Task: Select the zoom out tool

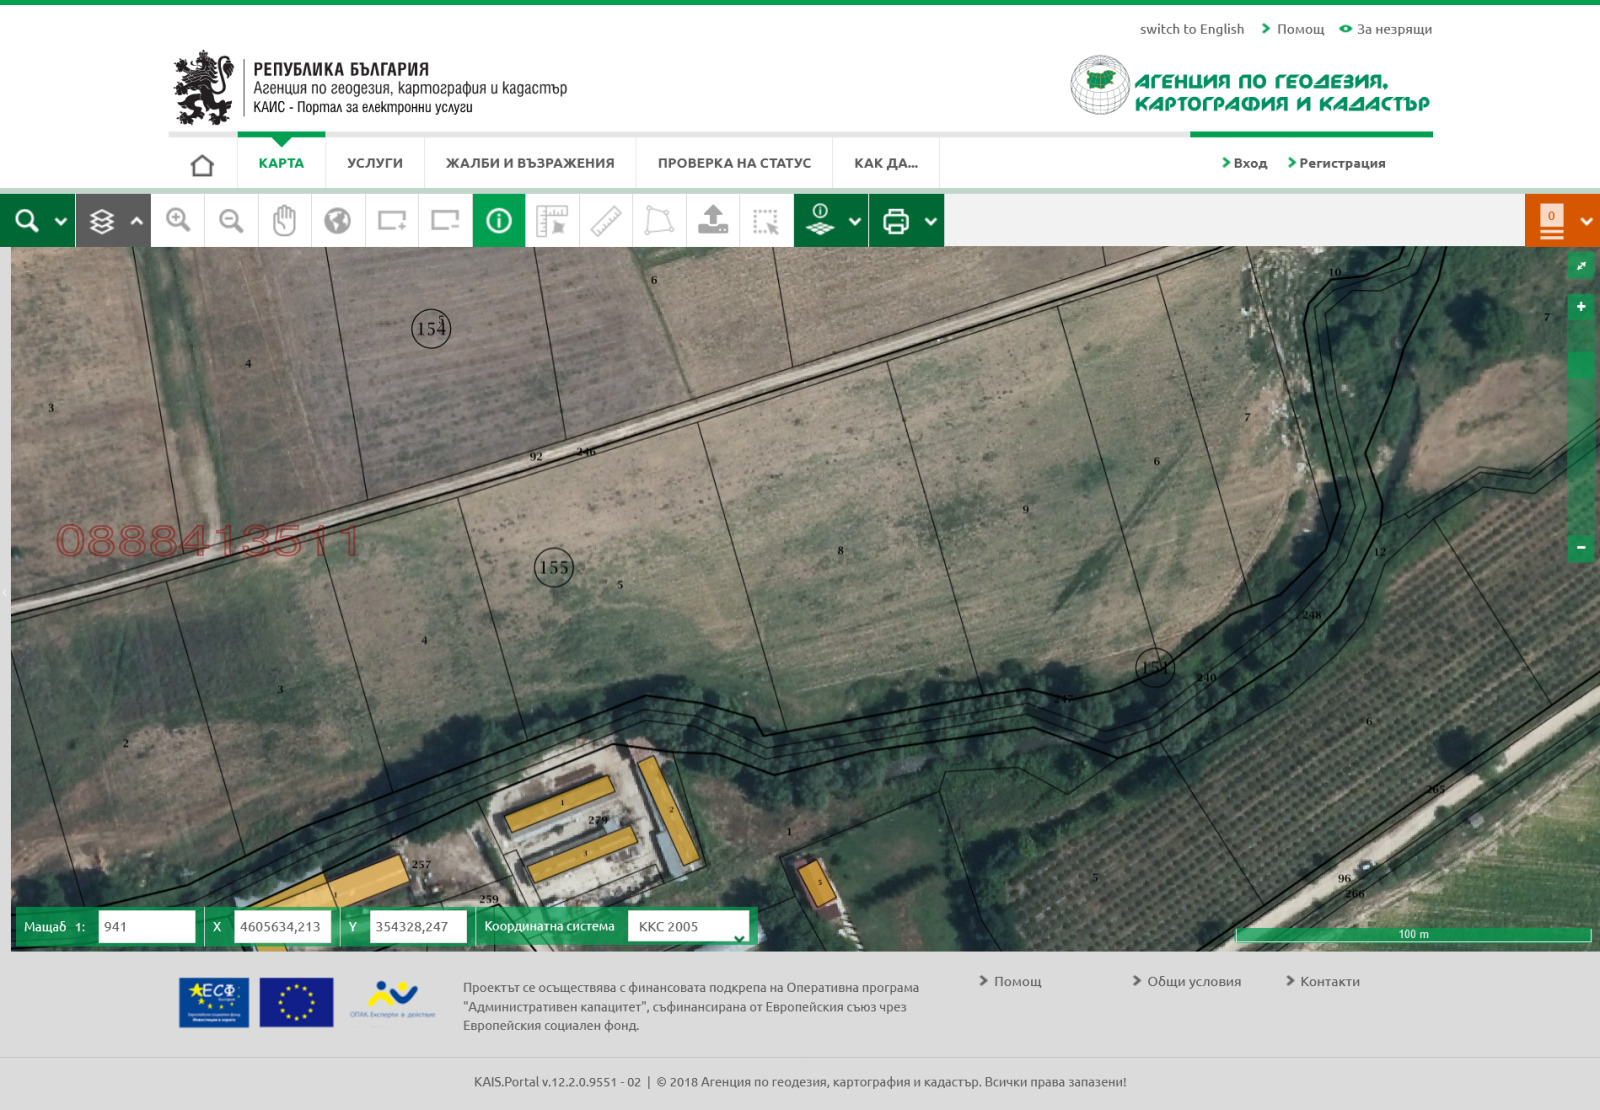Action: (231, 220)
